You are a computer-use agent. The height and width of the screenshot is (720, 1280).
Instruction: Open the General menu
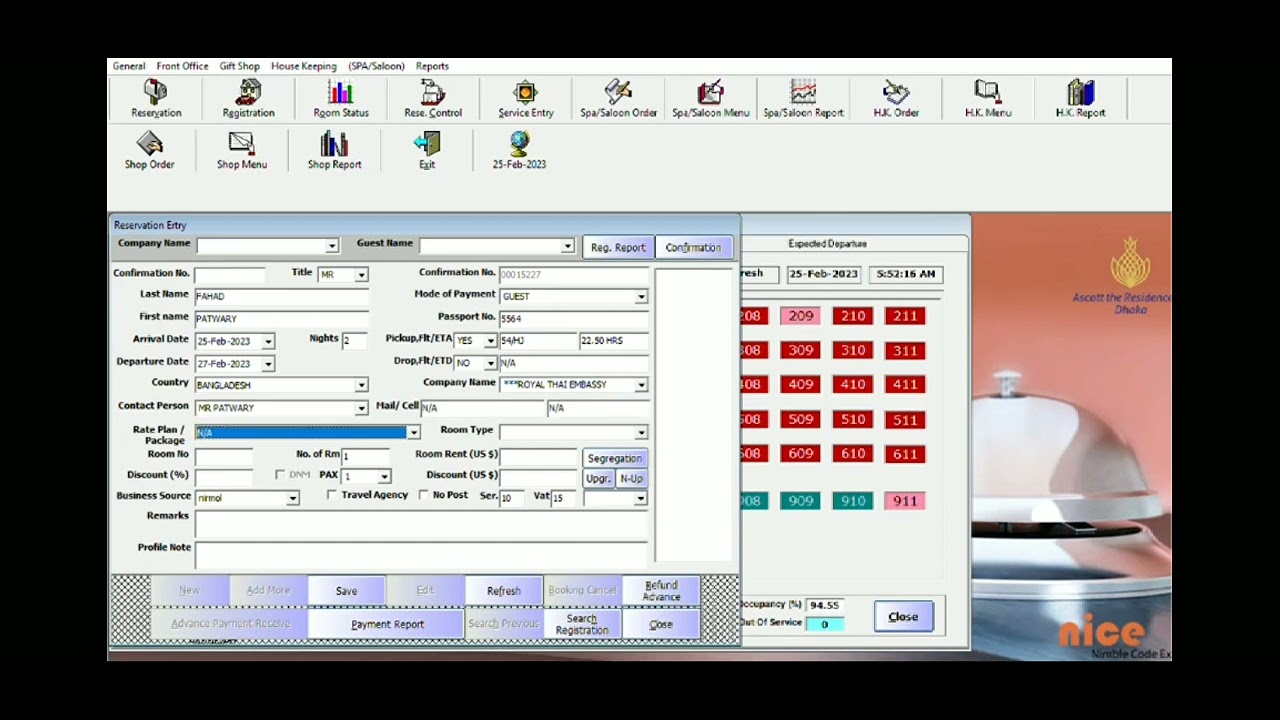click(x=129, y=66)
